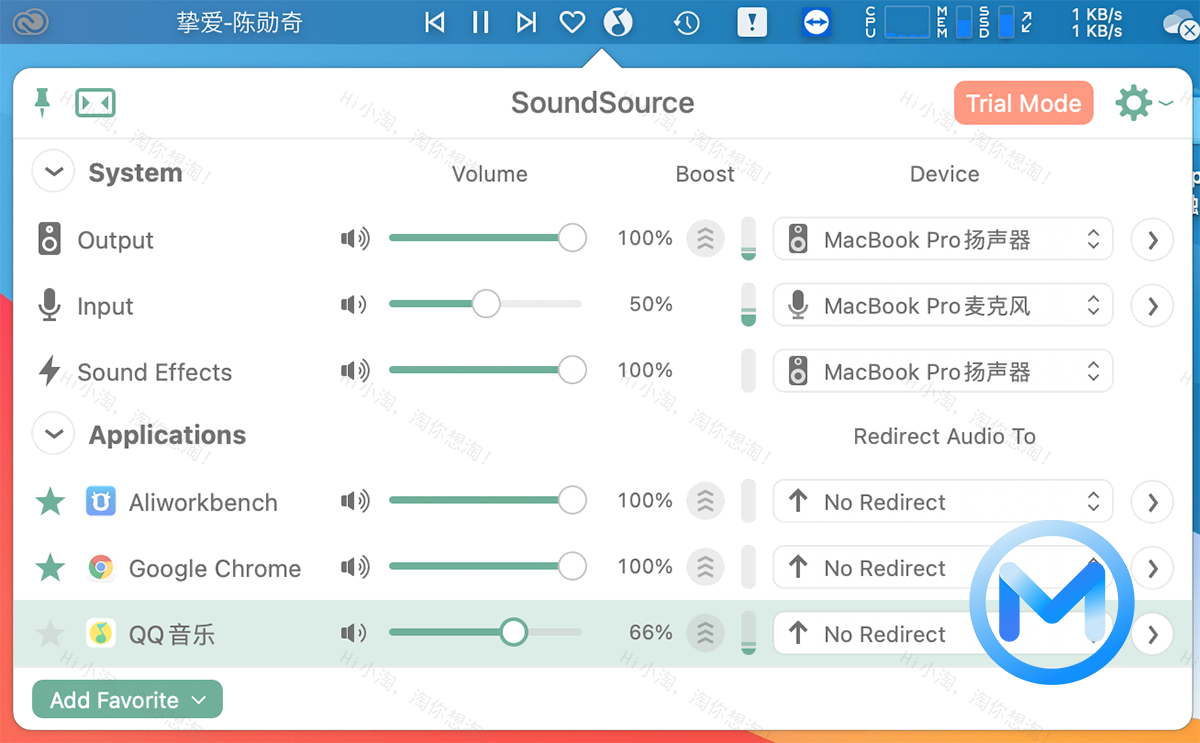Mute the Input microphone icon

pyautogui.click(x=353, y=305)
